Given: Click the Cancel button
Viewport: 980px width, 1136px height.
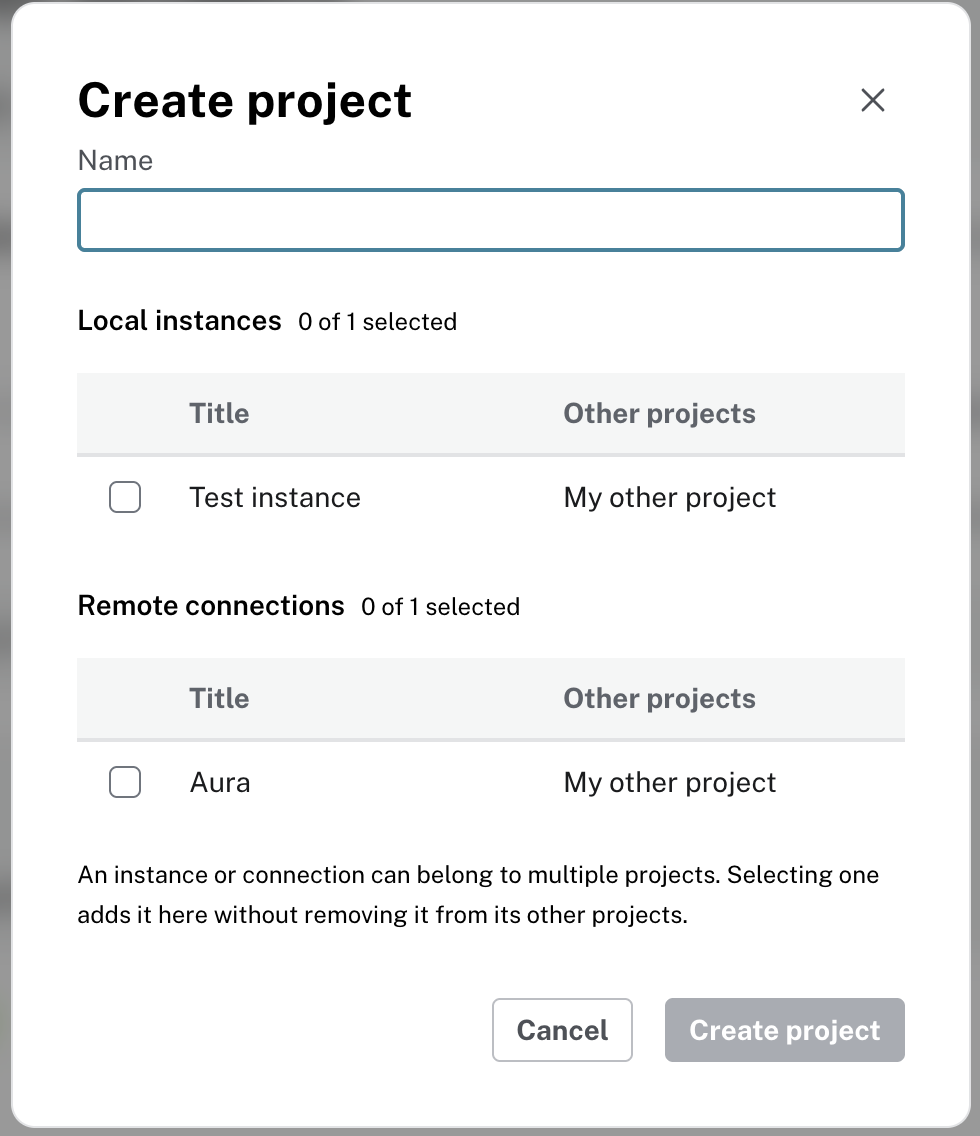Looking at the screenshot, I should pyautogui.click(x=562, y=1030).
